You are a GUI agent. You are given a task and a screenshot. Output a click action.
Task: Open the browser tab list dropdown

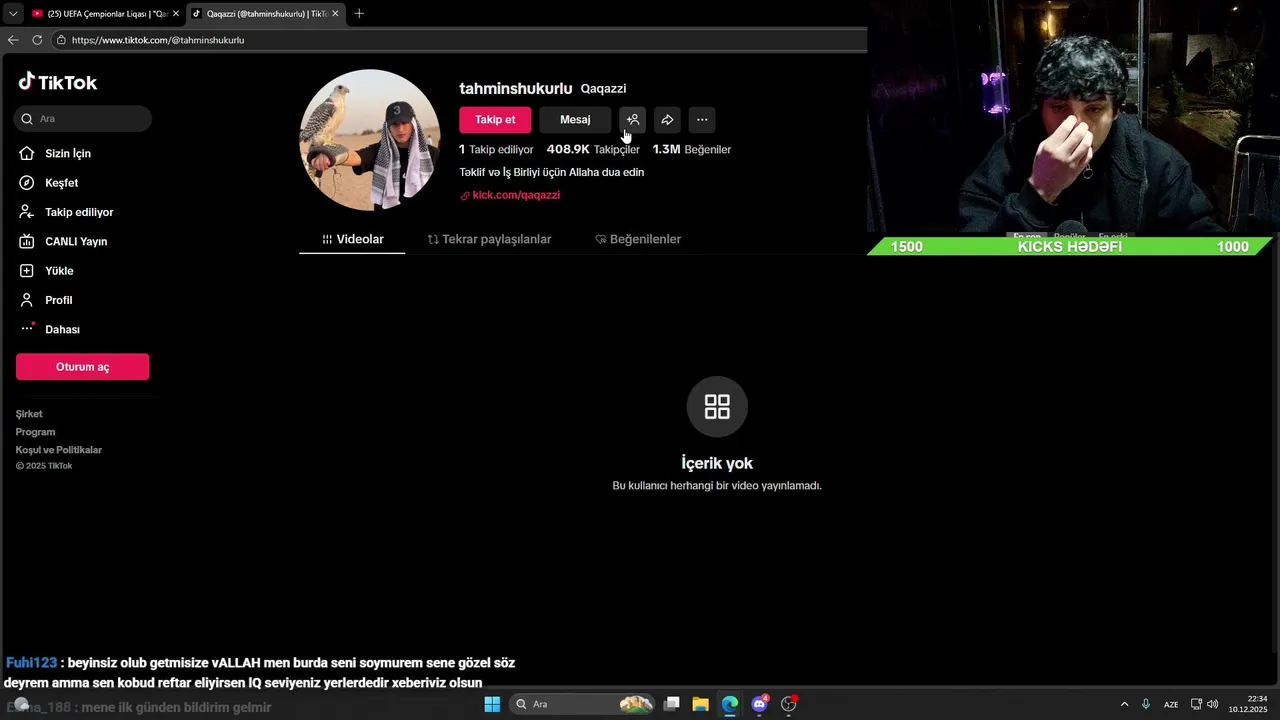click(x=12, y=13)
